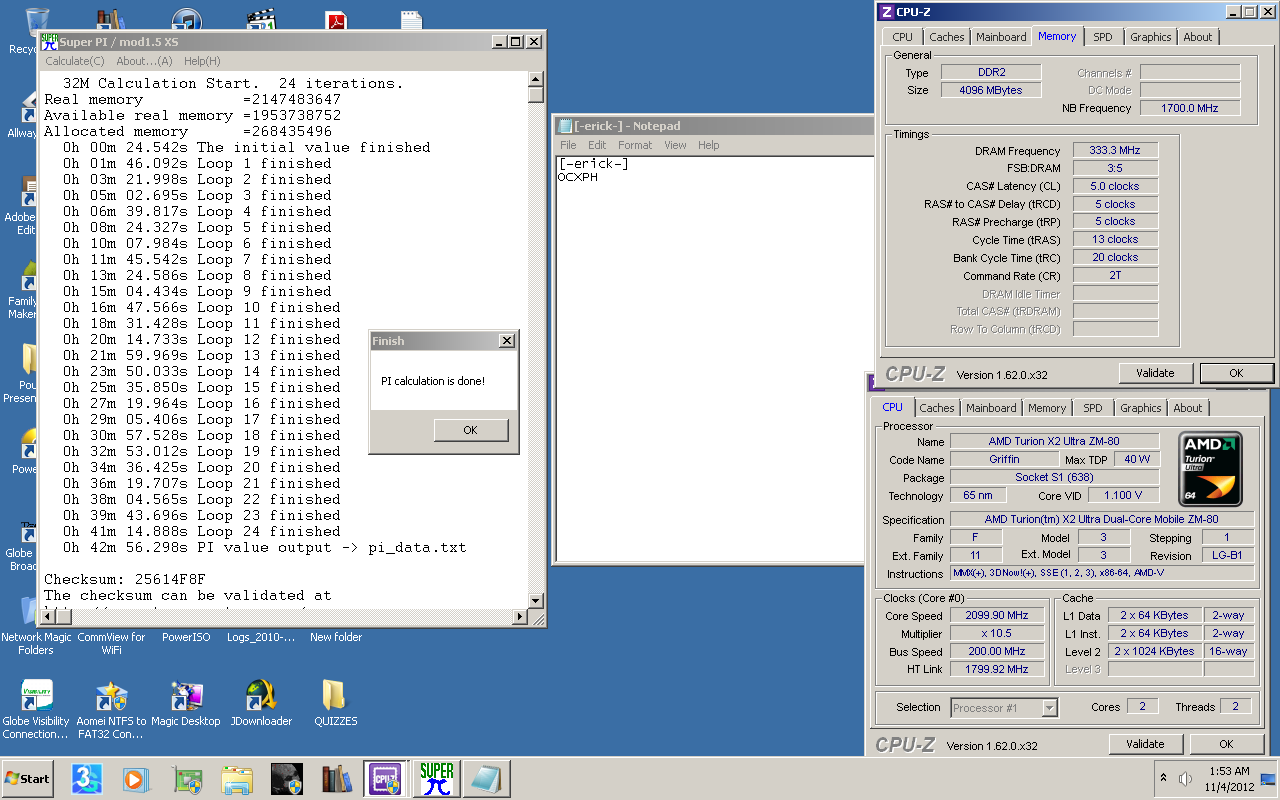Click the Super PI title bar icon
This screenshot has width=1280, height=800.
tap(48, 42)
